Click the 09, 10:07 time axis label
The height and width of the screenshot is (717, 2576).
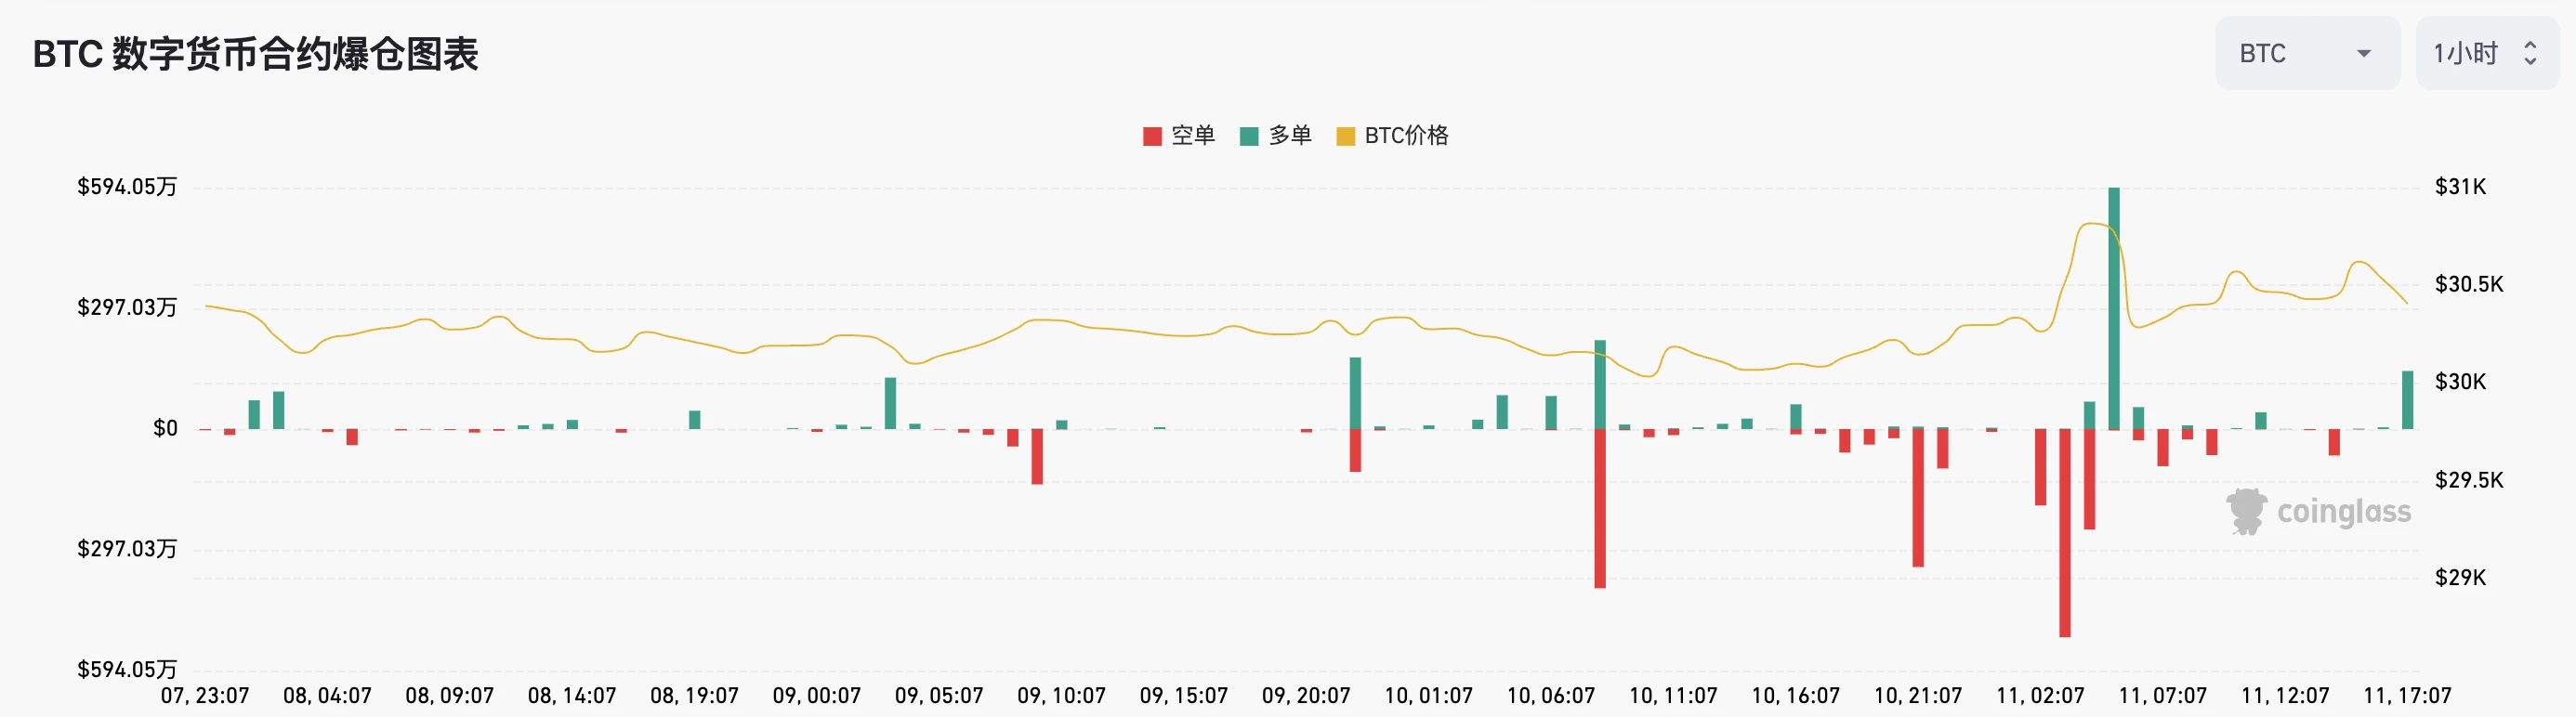click(1061, 696)
